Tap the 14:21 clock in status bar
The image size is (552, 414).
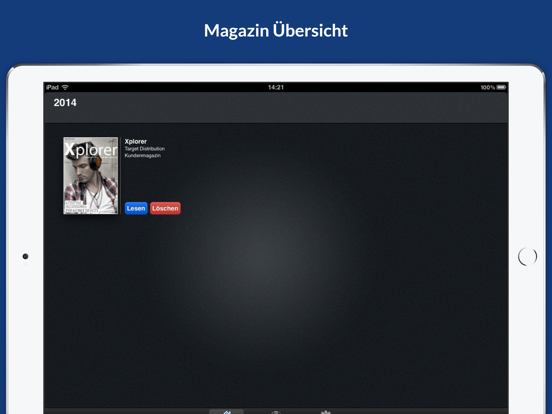(276, 87)
